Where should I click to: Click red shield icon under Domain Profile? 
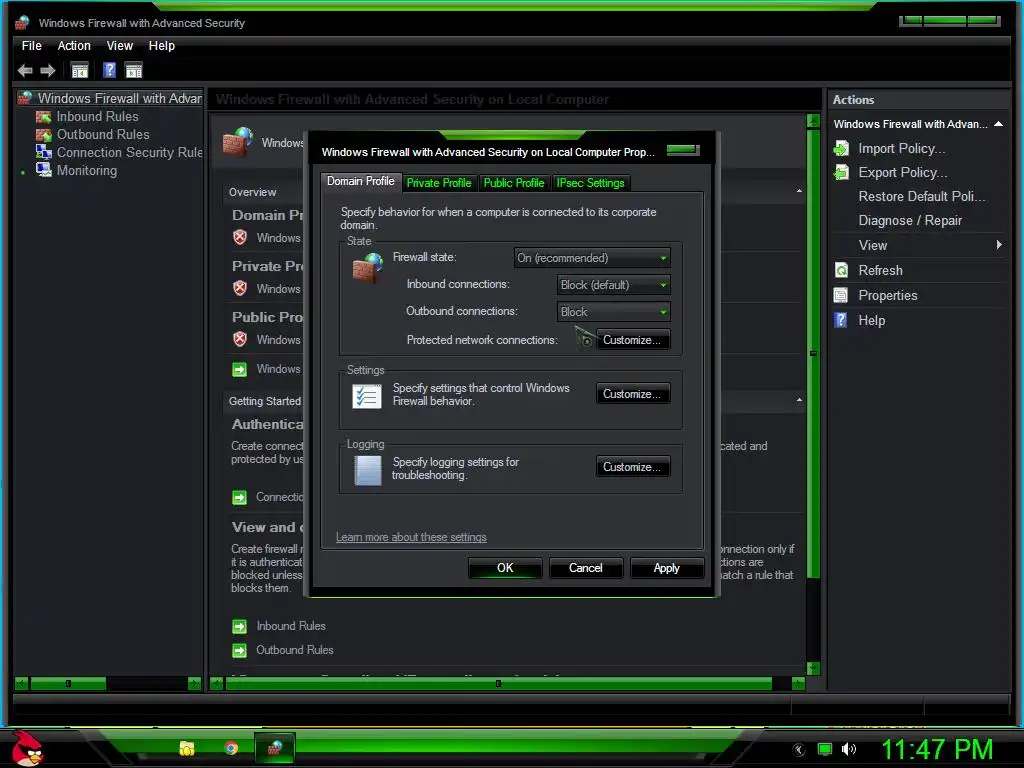(x=240, y=237)
